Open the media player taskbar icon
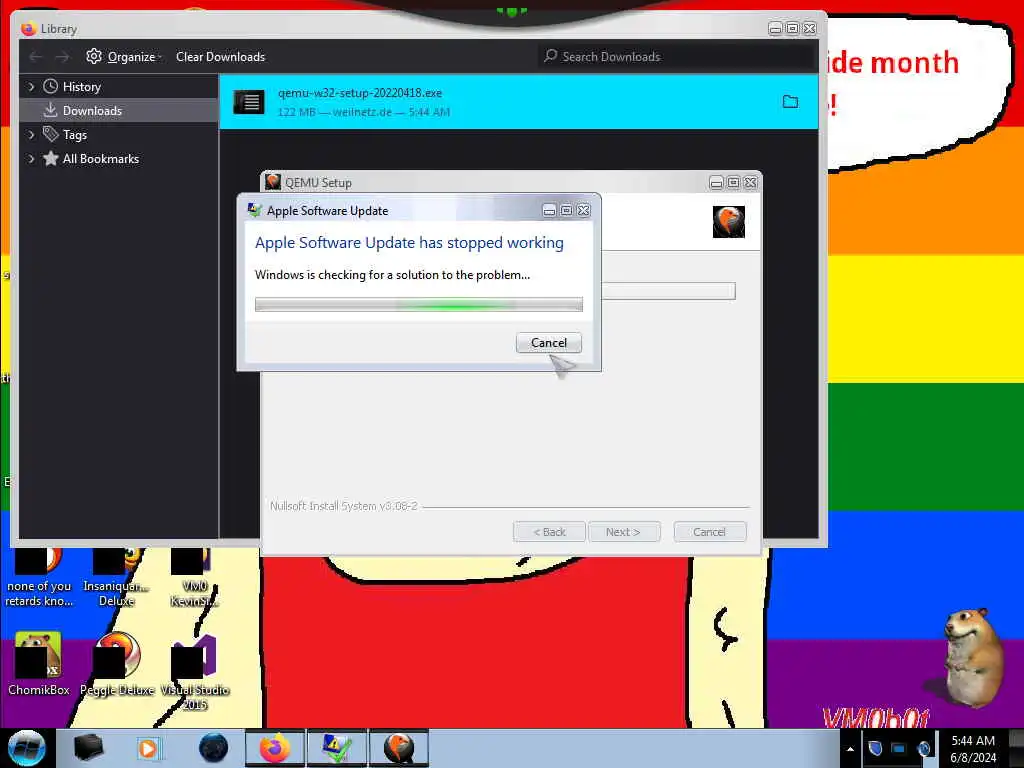Viewport: 1024px width, 768px height. click(x=148, y=748)
